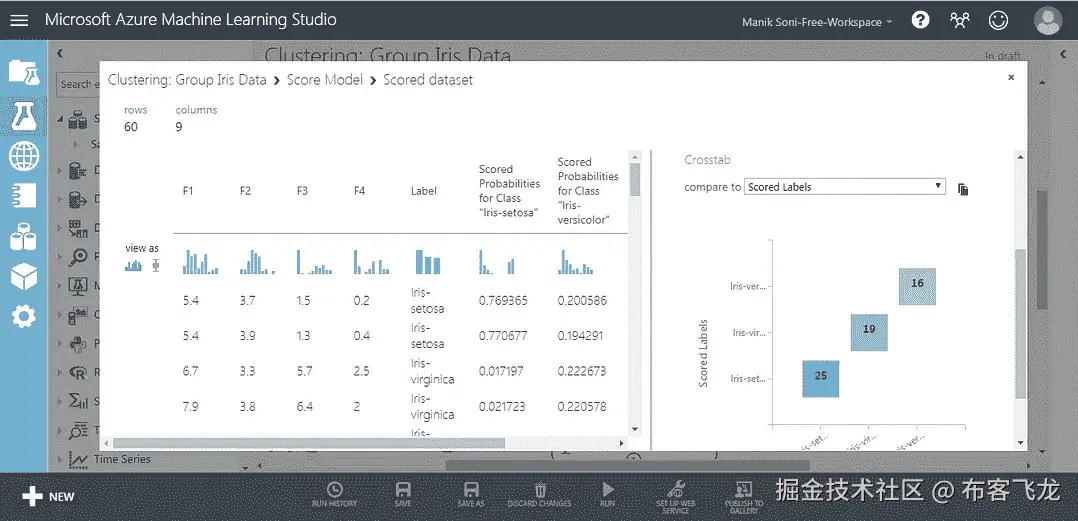Open the user account avatar
1078x521 pixels.
click(1048, 20)
